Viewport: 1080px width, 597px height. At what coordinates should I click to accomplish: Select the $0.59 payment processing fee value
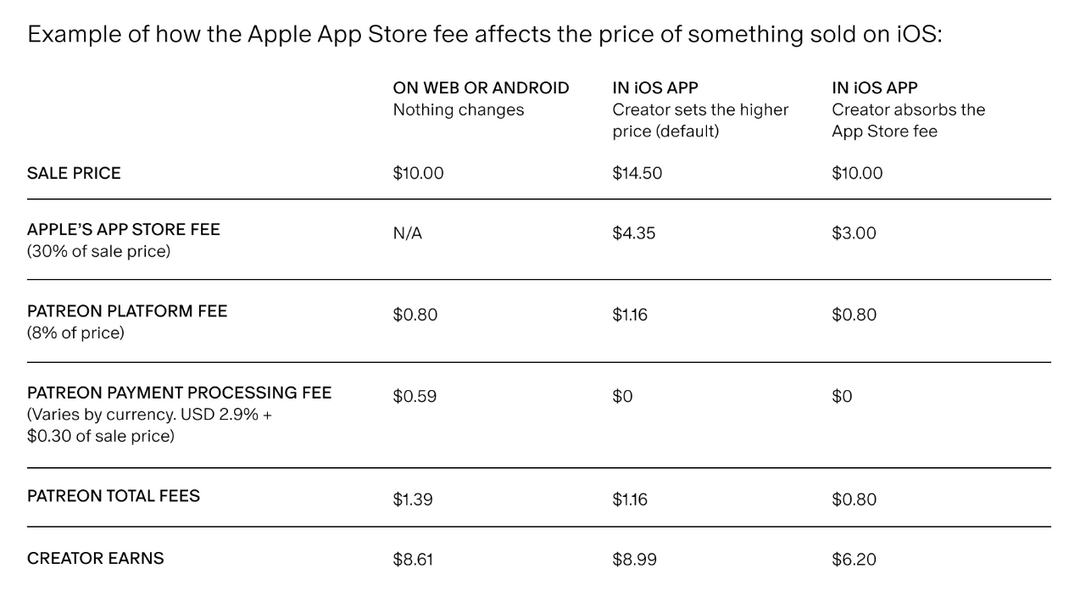pyautogui.click(x=413, y=396)
